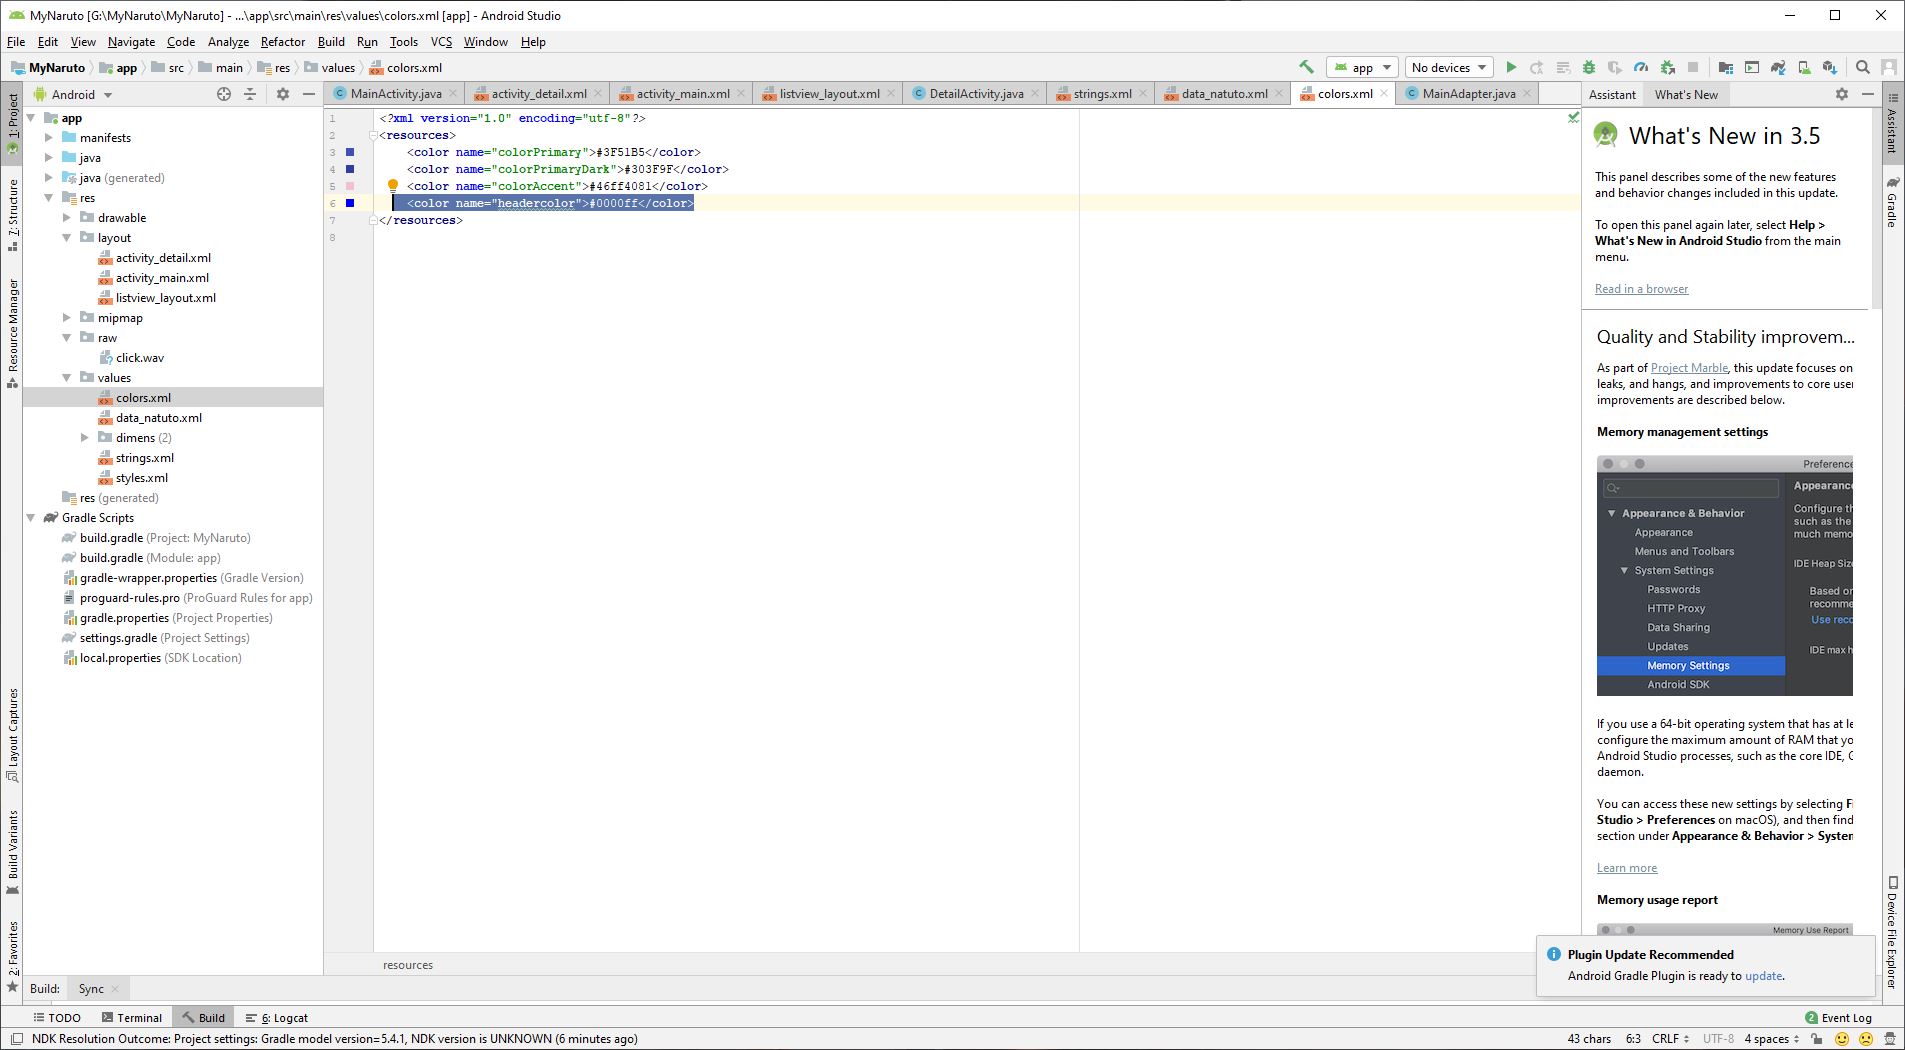This screenshot has width=1905, height=1050.
Task: Expand the drawable folder
Action: [67, 218]
